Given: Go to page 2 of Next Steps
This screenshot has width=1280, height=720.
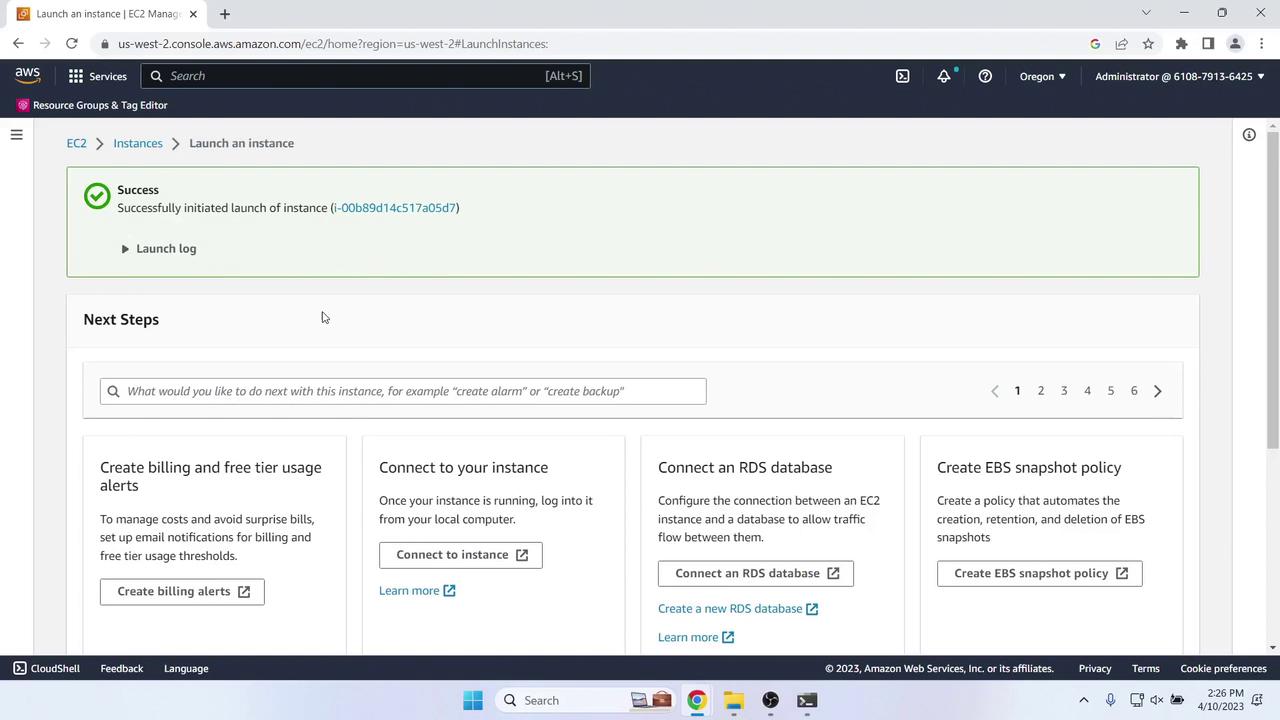Looking at the screenshot, I should pos(1040,391).
